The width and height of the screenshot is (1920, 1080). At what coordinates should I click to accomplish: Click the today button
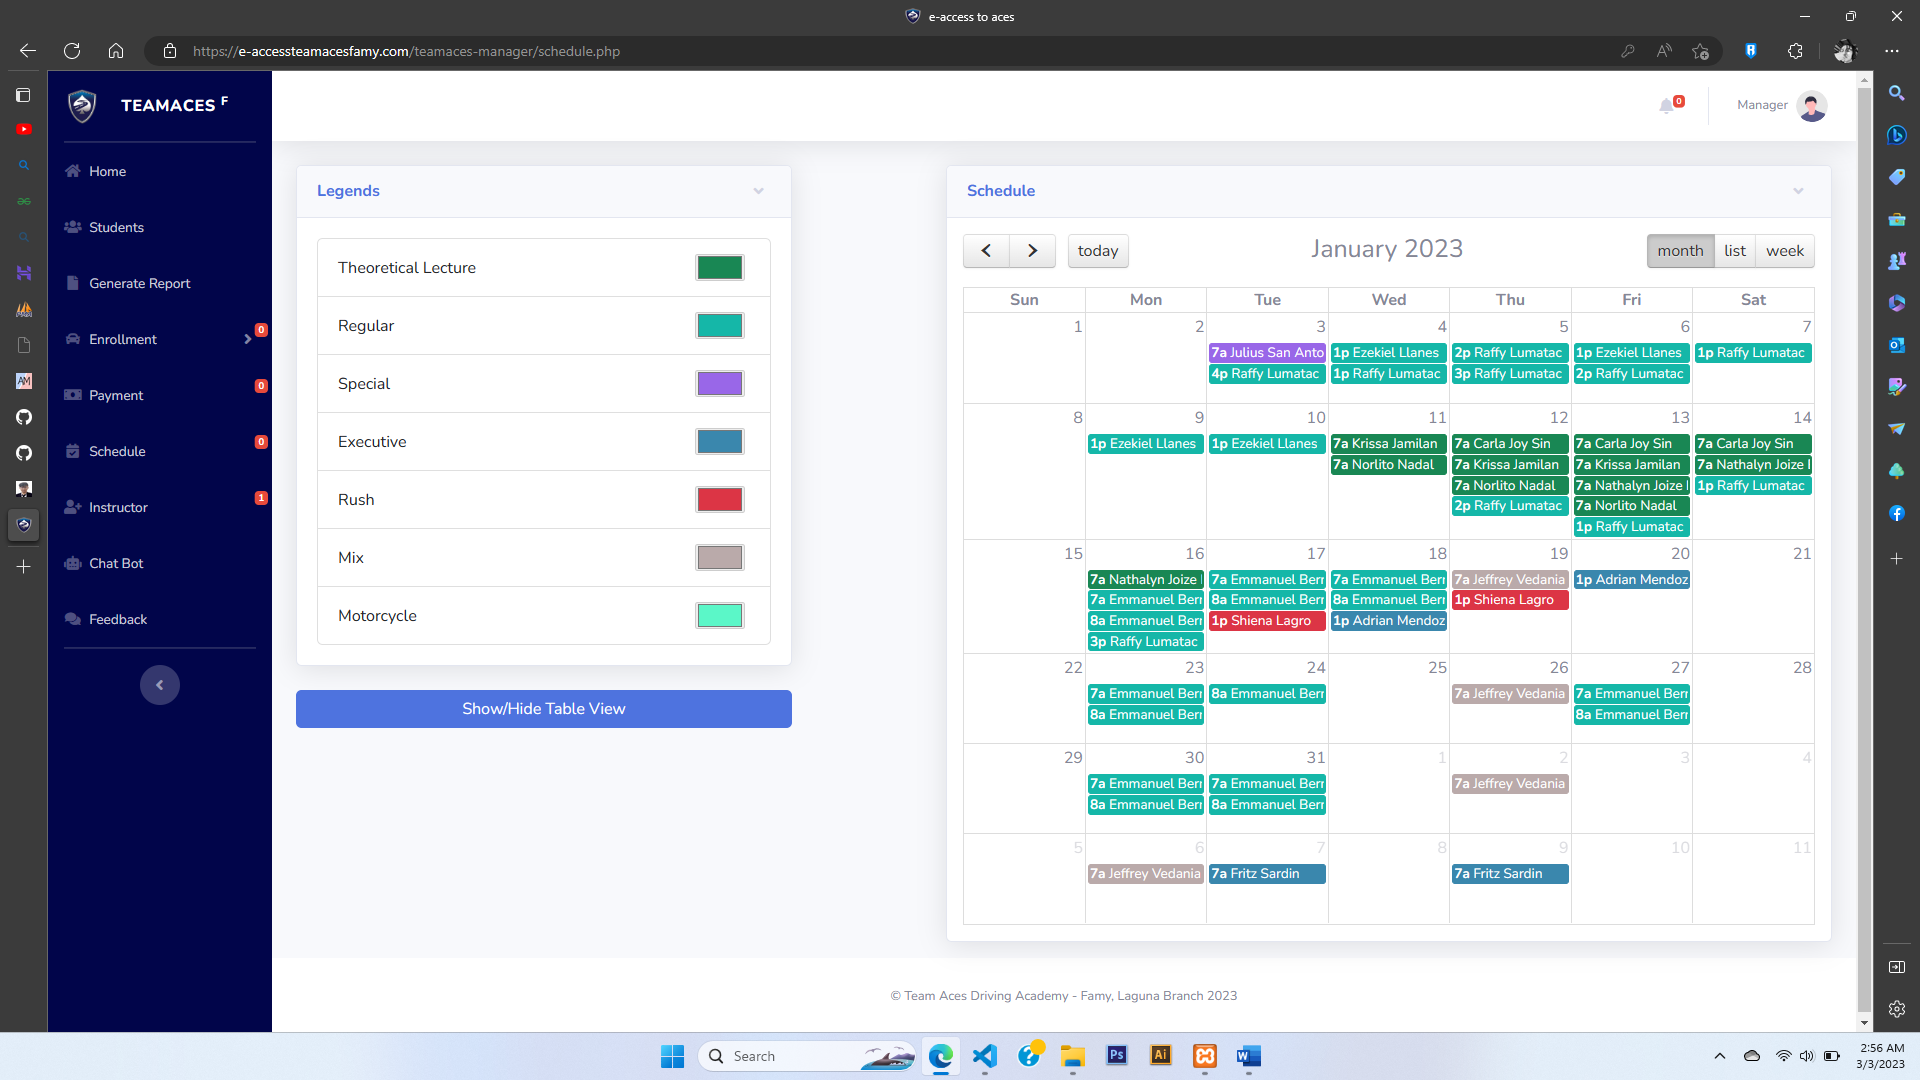[x=1098, y=251]
